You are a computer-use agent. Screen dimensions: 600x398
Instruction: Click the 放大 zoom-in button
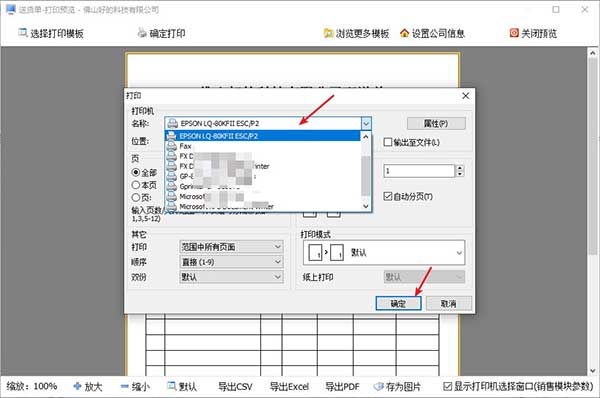88,387
